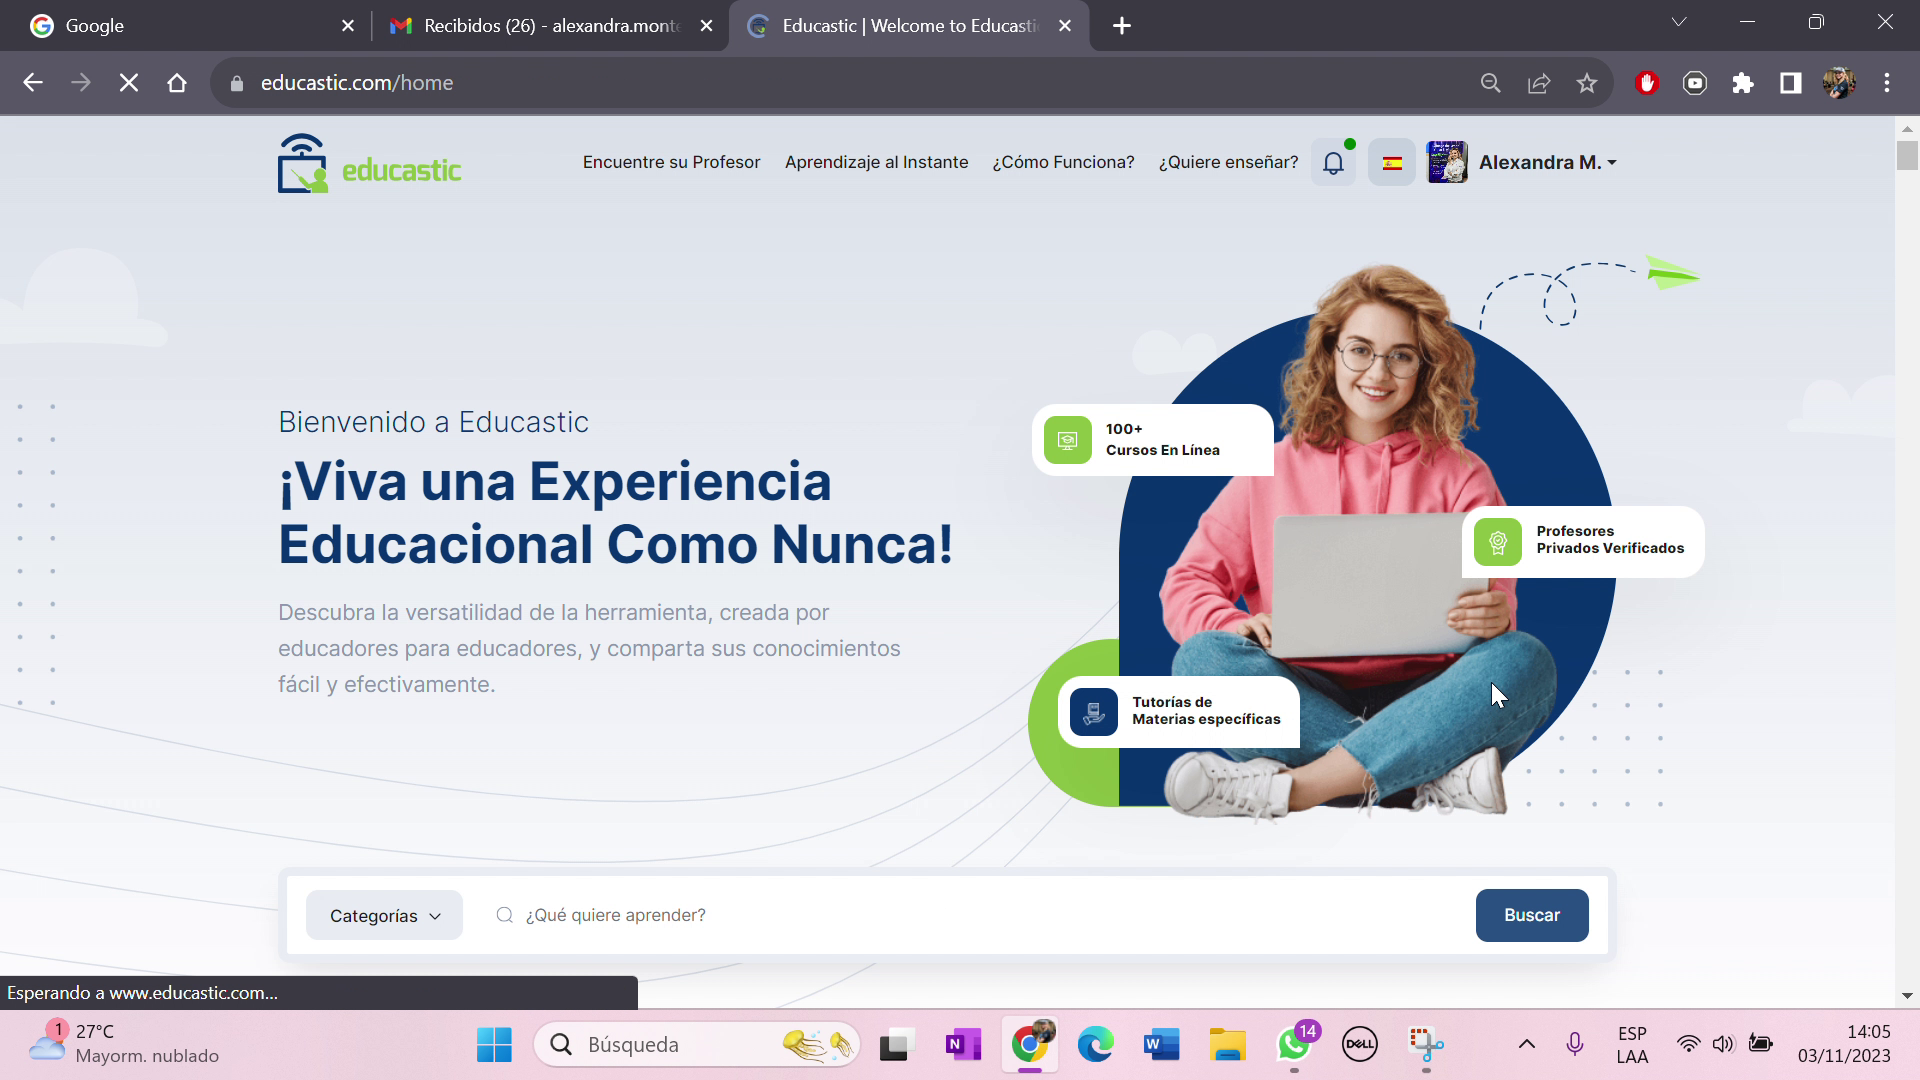Show hidden system tray icons
This screenshot has height=1080, width=1920.
(x=1527, y=1045)
